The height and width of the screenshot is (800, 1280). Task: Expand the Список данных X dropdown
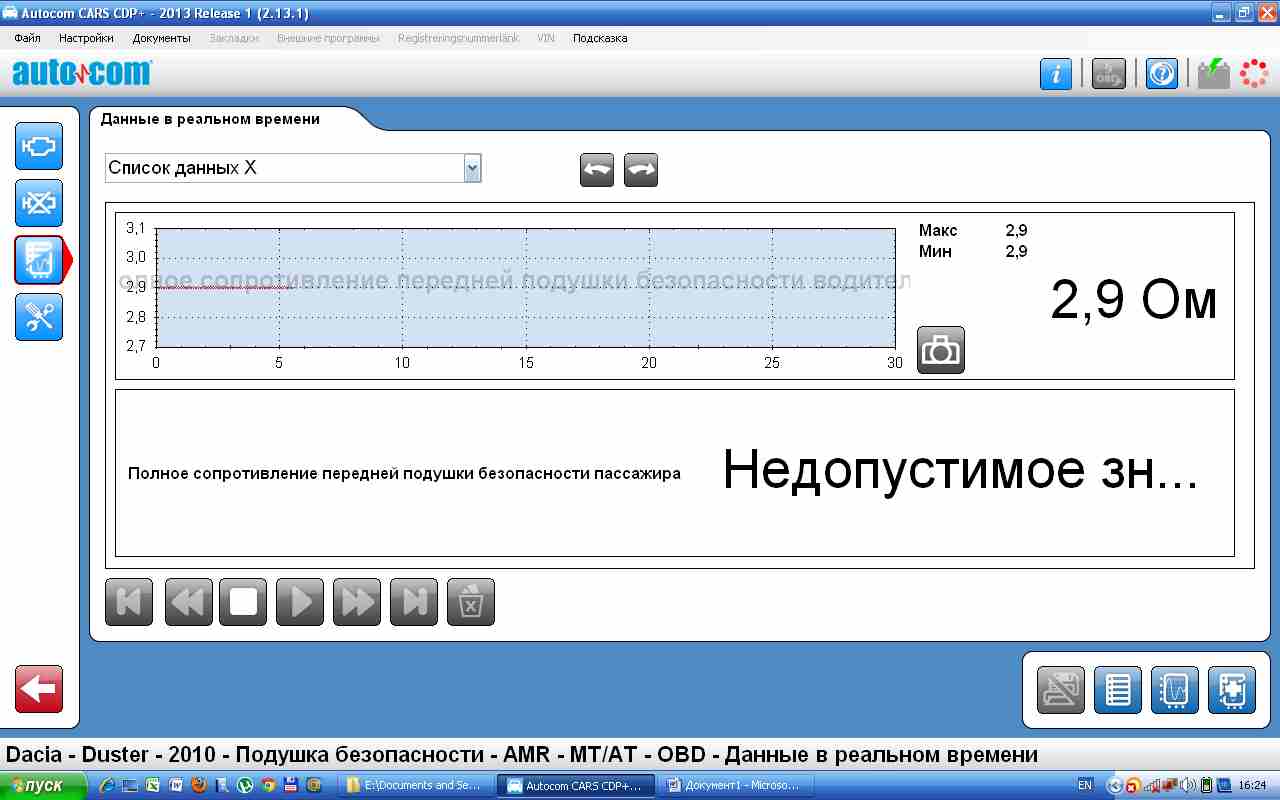[x=472, y=169]
